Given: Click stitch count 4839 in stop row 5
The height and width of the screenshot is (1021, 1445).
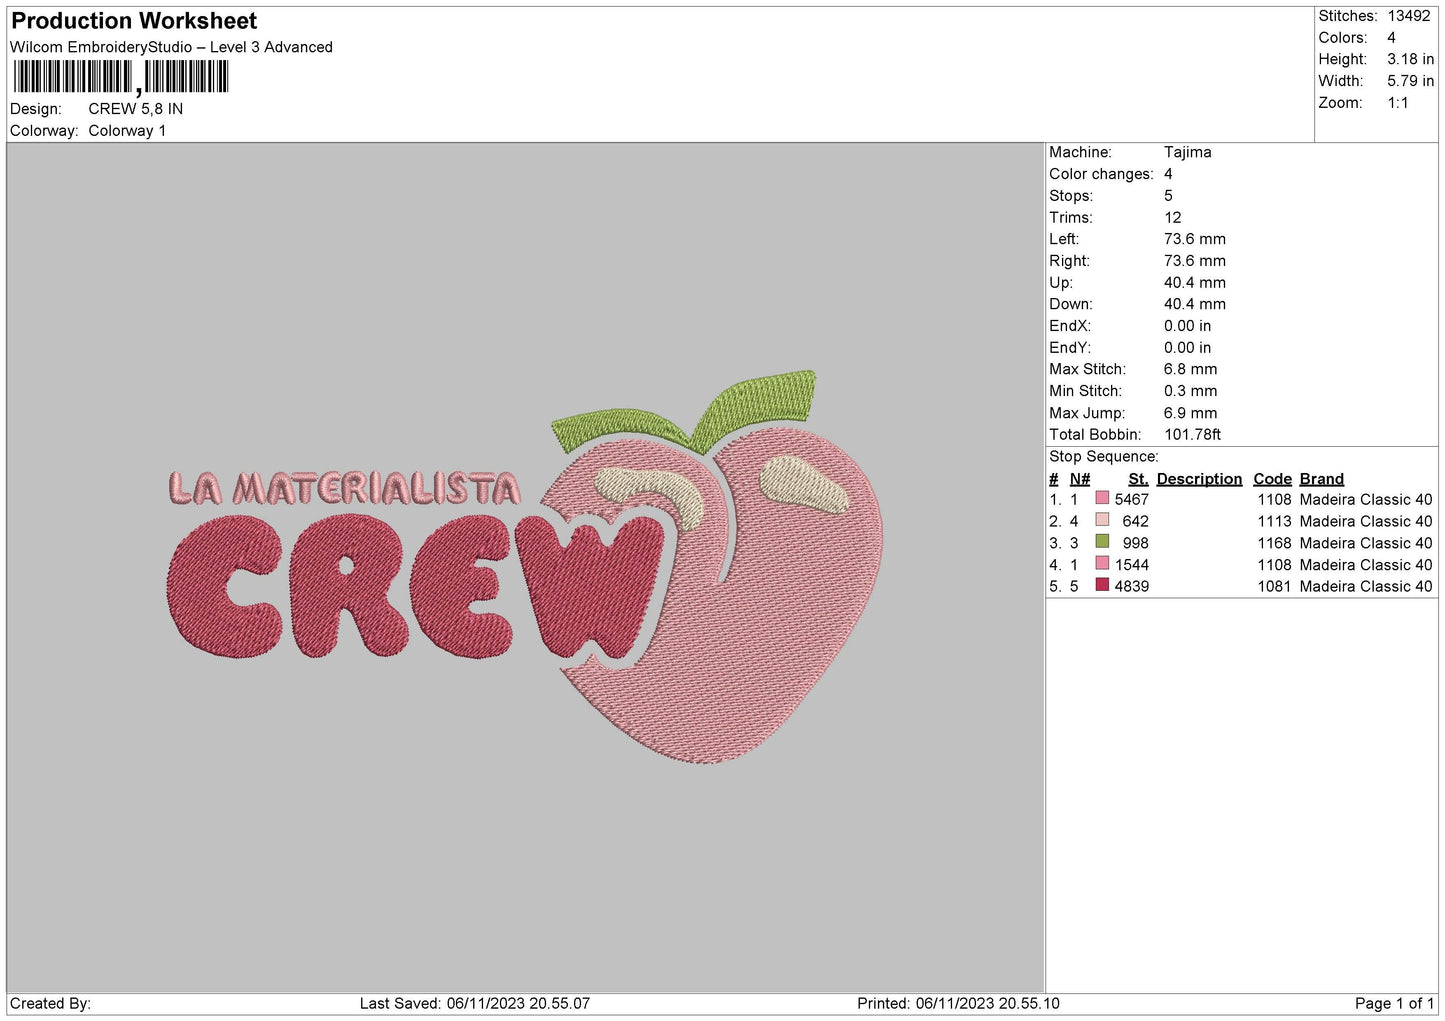Looking at the screenshot, I should click(1132, 587).
